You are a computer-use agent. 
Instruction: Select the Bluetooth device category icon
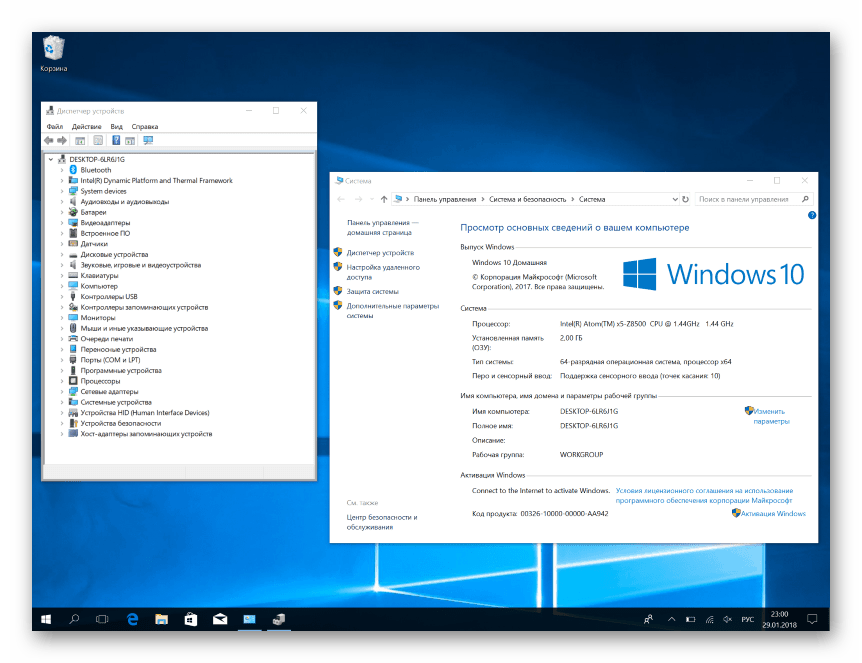point(73,170)
